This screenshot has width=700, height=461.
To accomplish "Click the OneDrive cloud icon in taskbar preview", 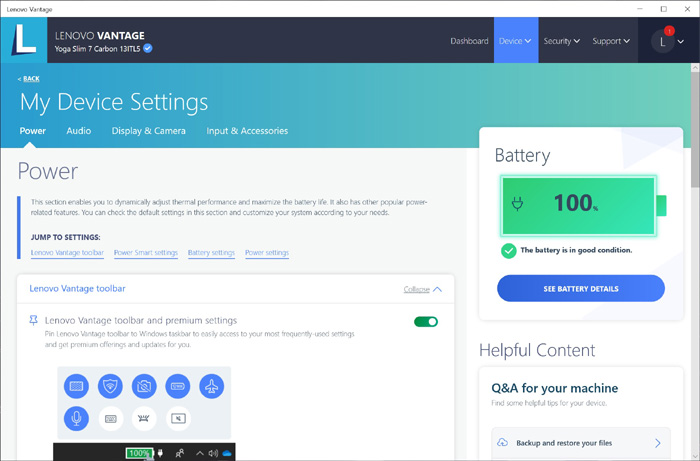I will [227, 453].
